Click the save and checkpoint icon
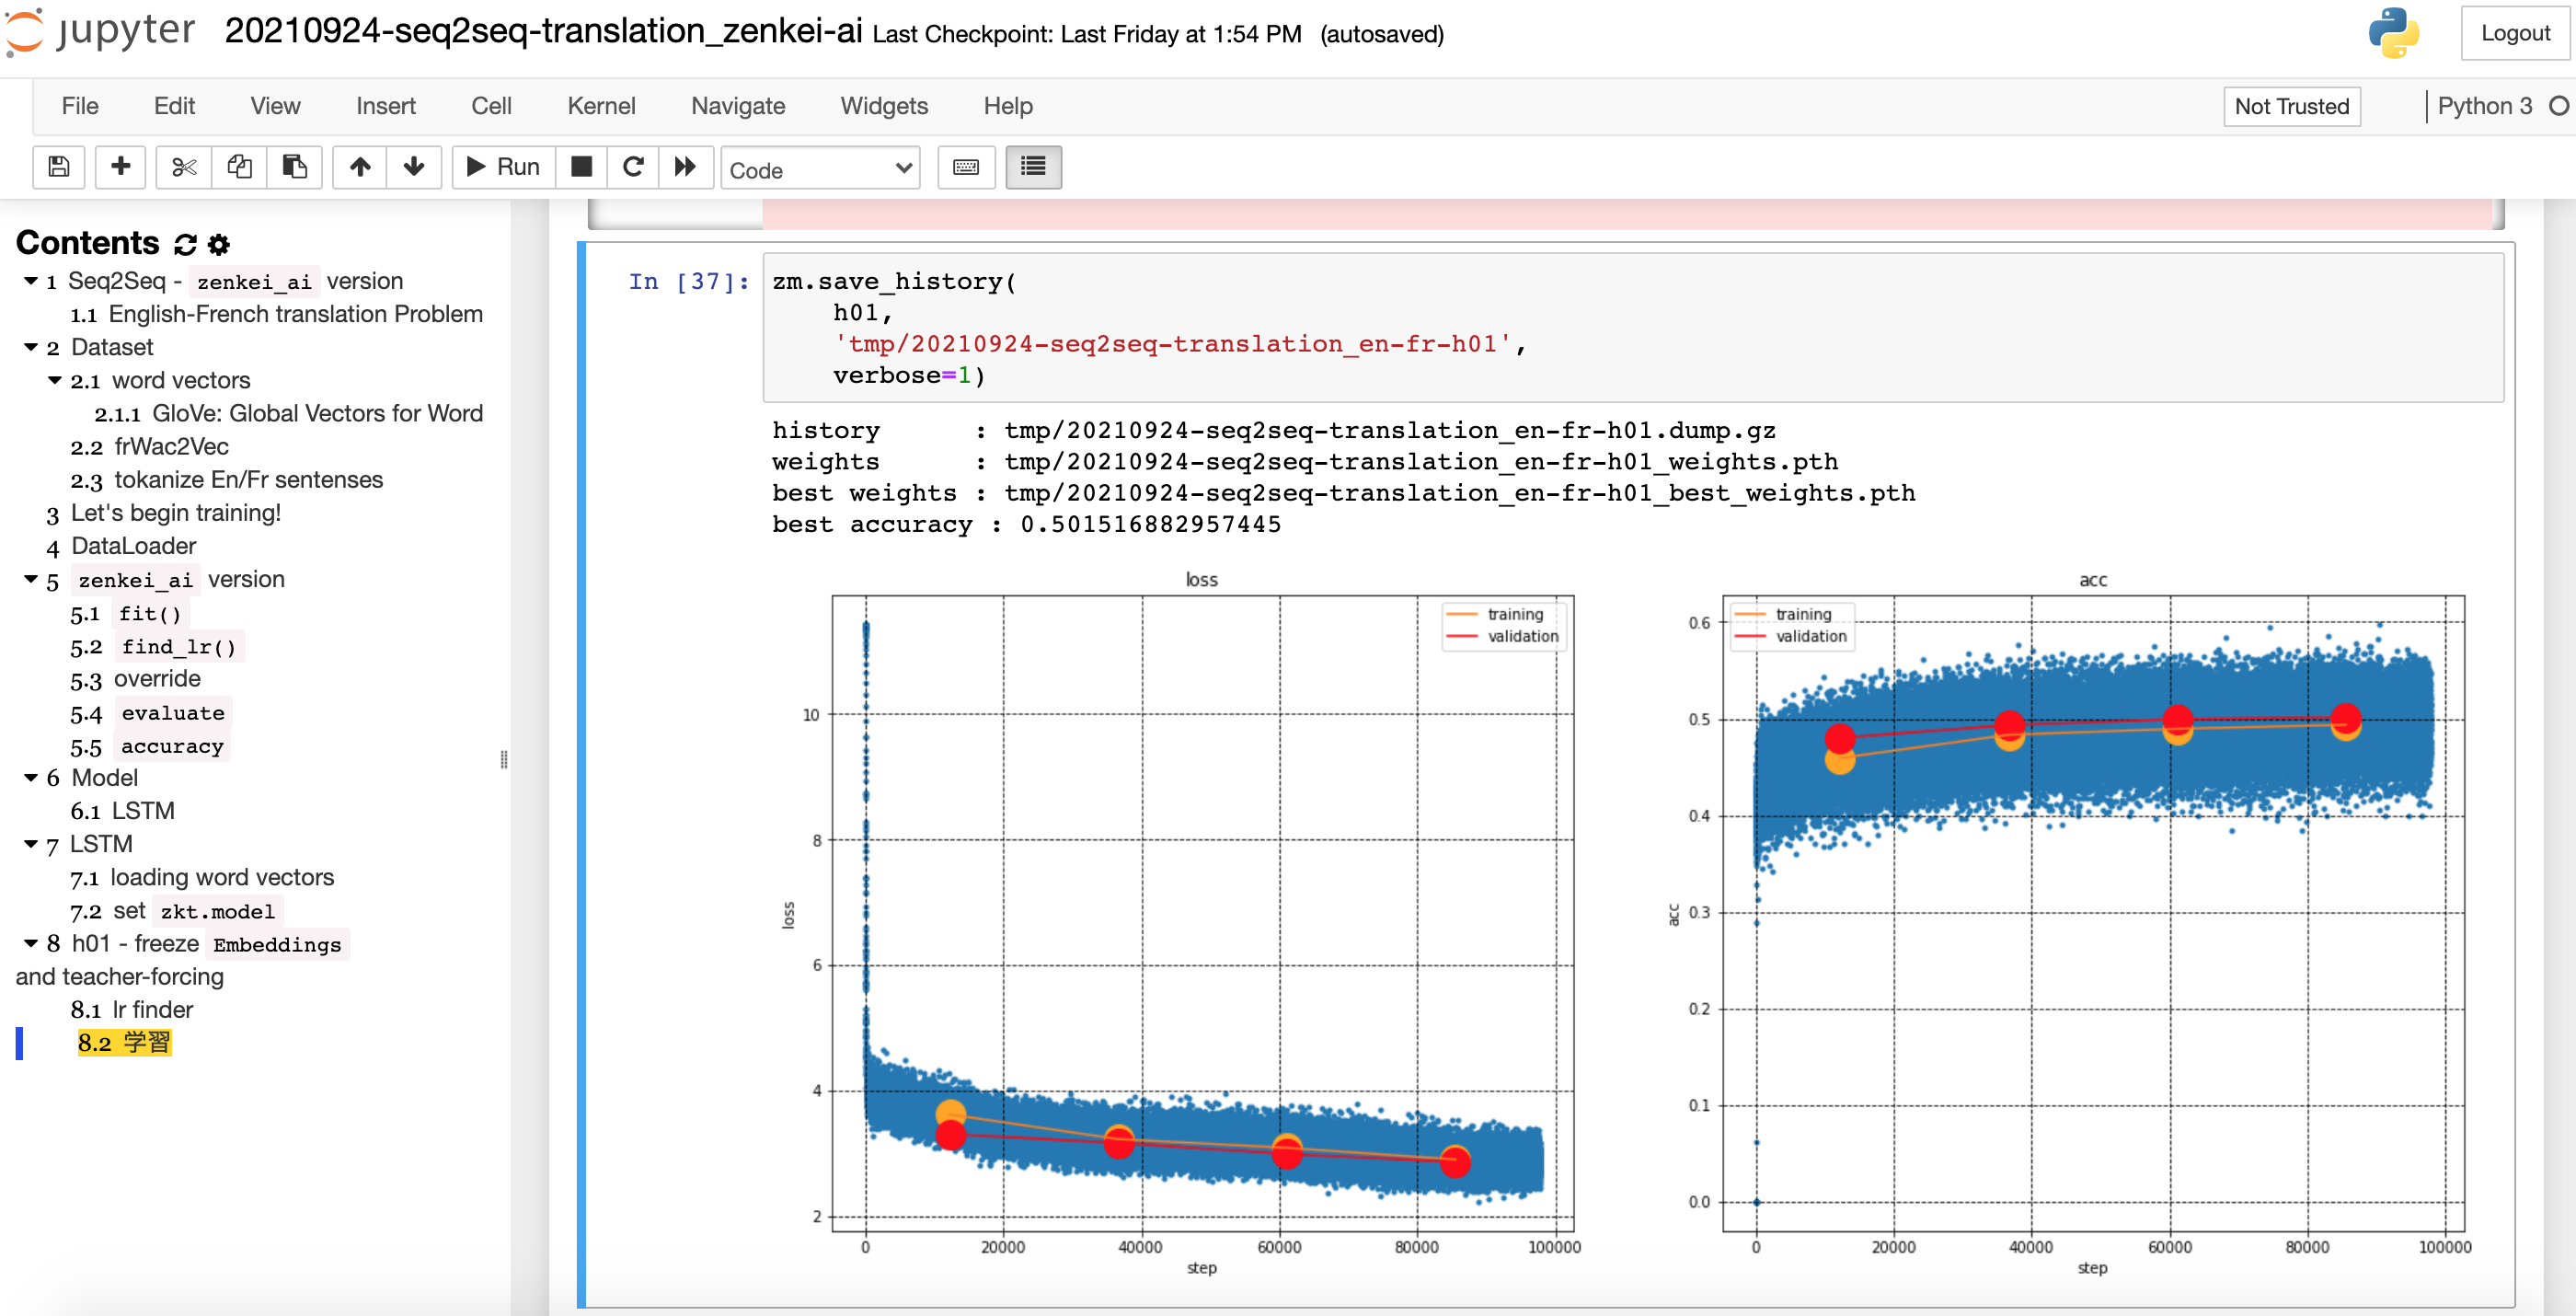Image resolution: width=2576 pixels, height=1316 pixels. coord(59,167)
